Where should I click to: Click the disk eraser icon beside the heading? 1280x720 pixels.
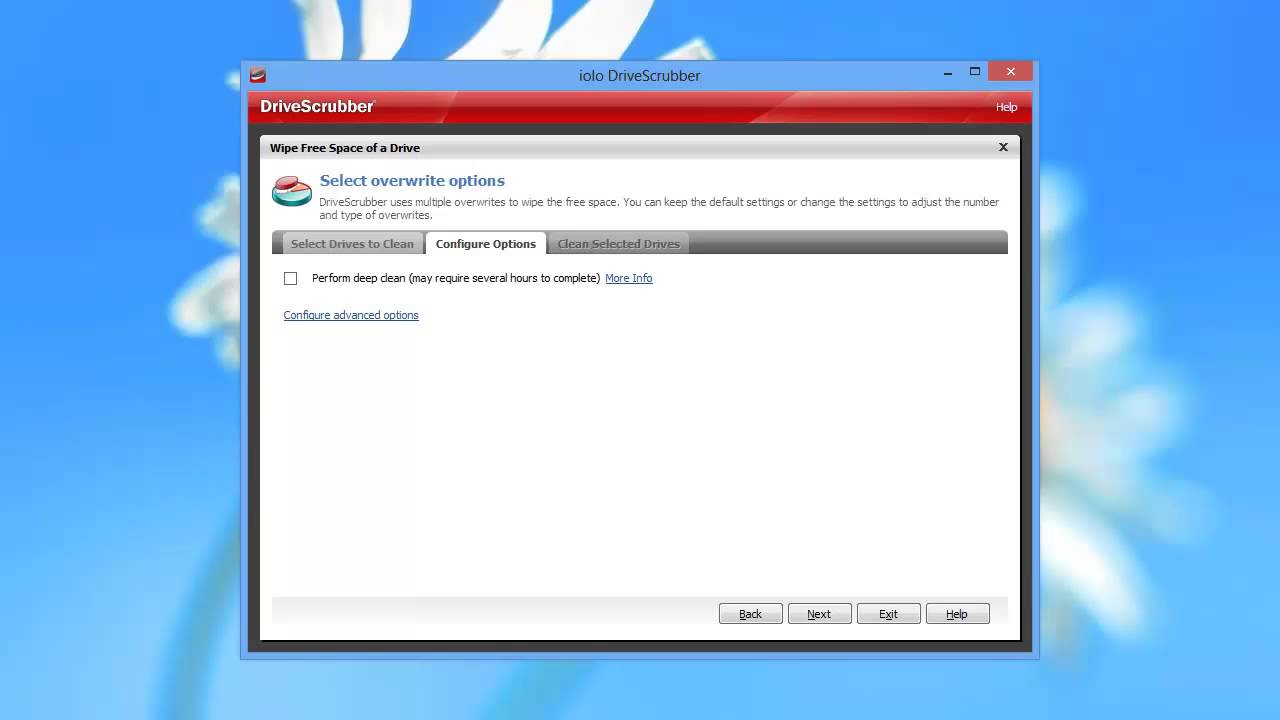coord(292,190)
